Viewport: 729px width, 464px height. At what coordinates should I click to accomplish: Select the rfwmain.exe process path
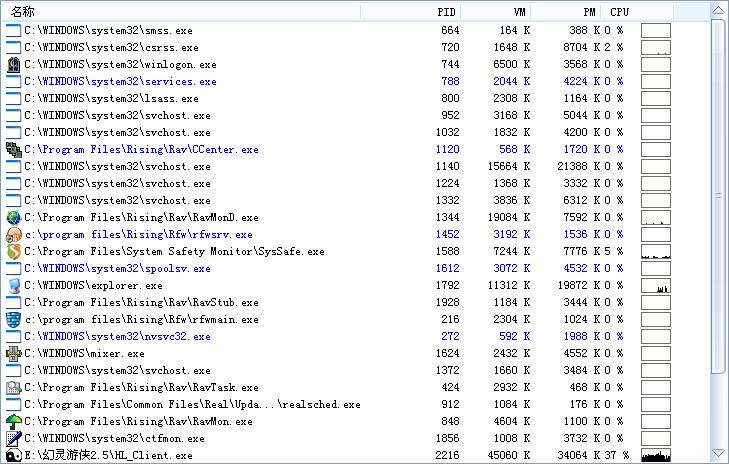click(141, 319)
